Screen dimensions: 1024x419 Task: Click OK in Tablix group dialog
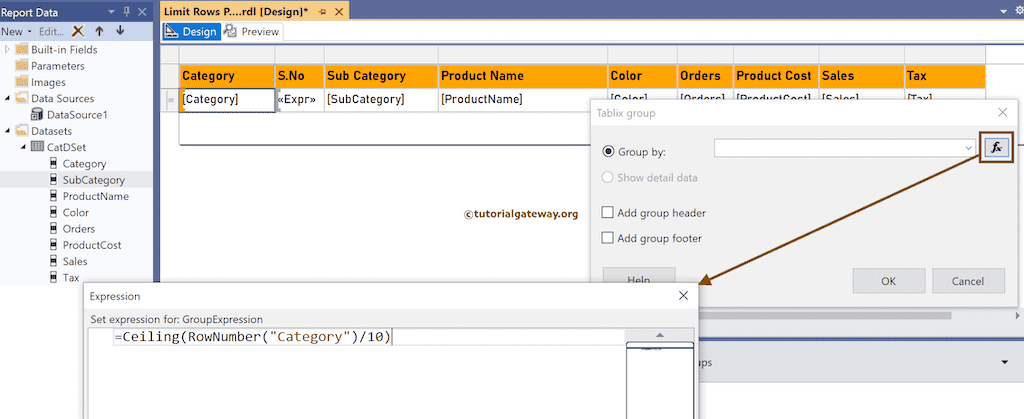pyautogui.click(x=888, y=281)
